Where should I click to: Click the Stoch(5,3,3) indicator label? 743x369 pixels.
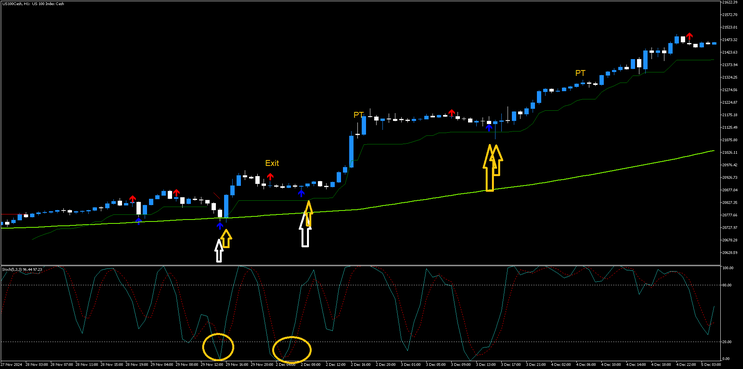[x=22, y=269]
